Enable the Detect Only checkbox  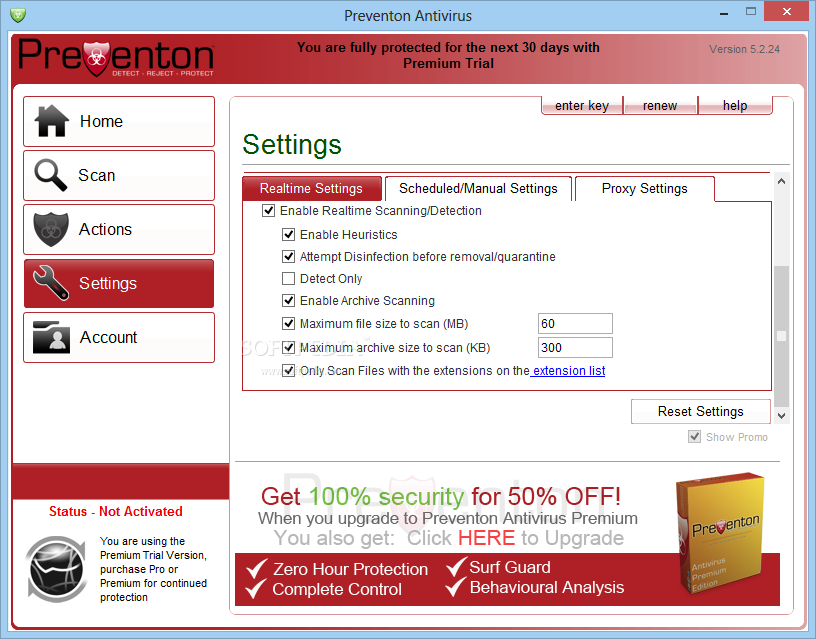[288, 278]
